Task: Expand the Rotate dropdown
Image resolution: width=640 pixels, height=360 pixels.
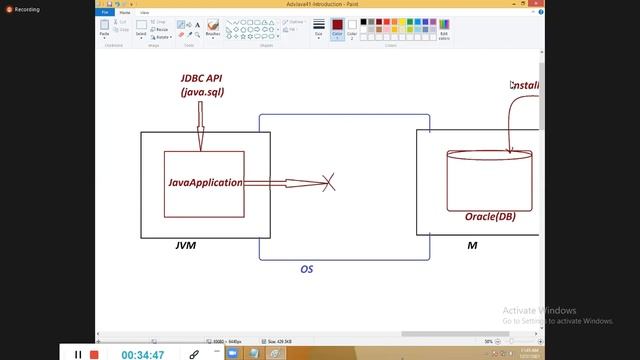Action: point(161,37)
